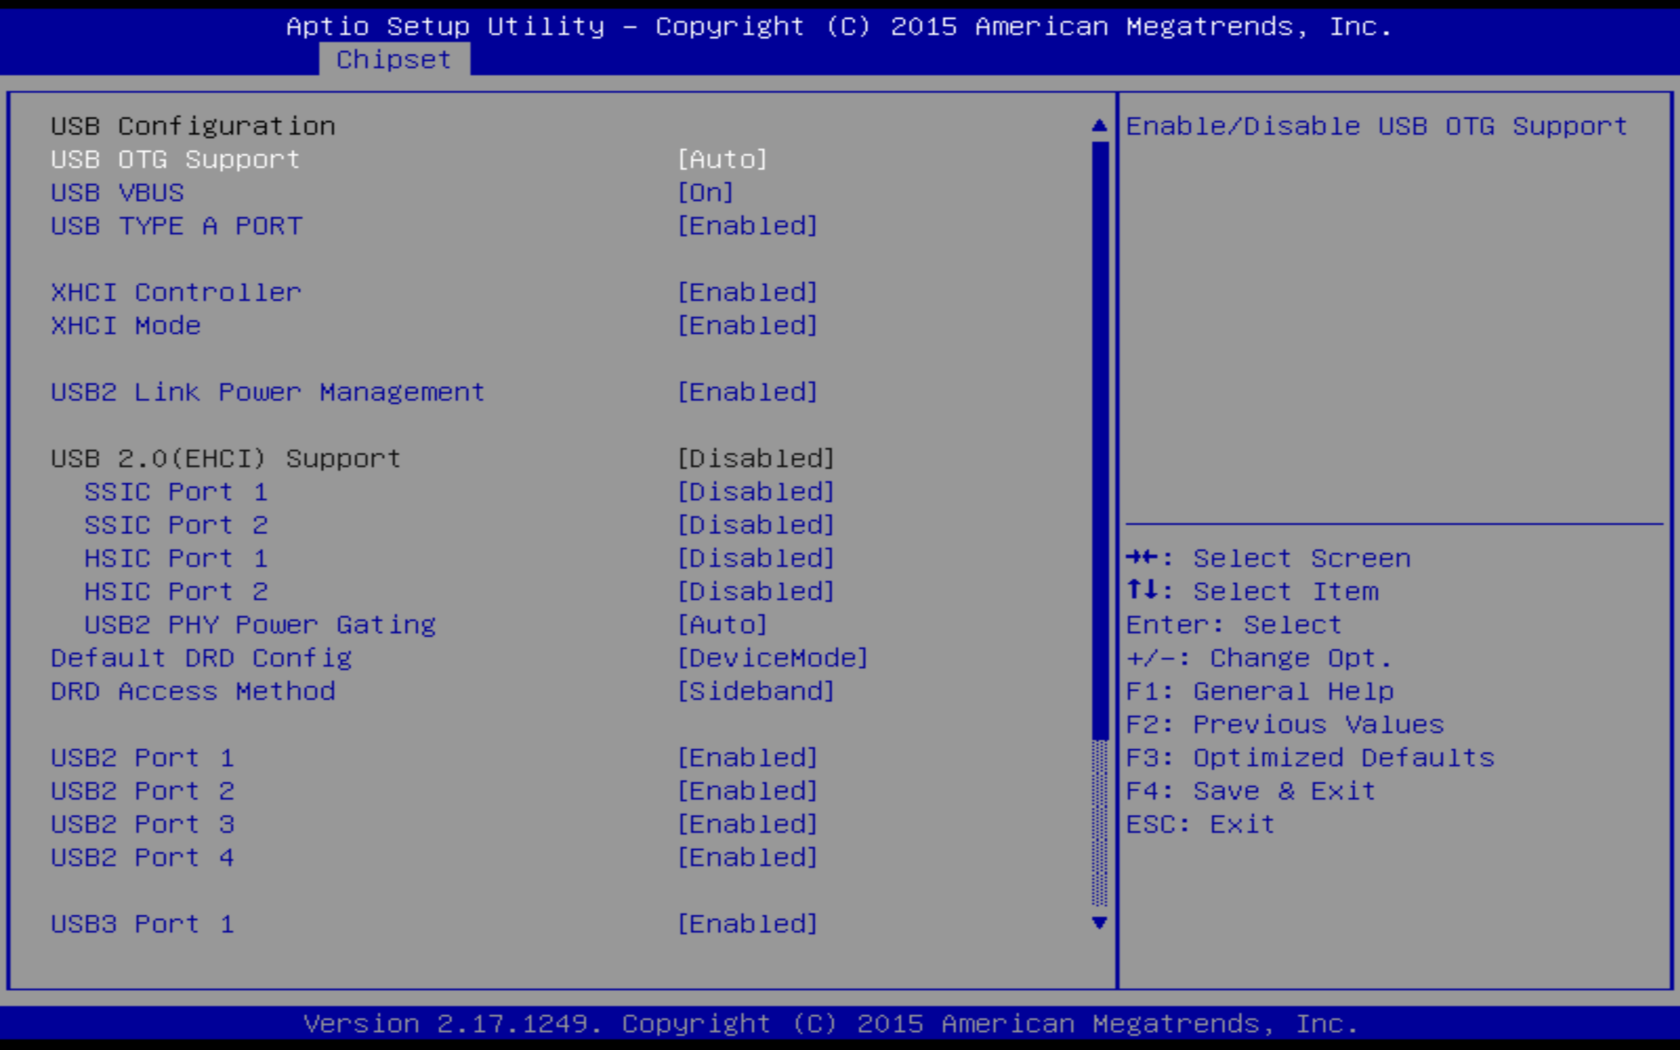Click the vertical scrollbar thumb
This screenshot has height=1050, width=1680.
click(1100, 440)
